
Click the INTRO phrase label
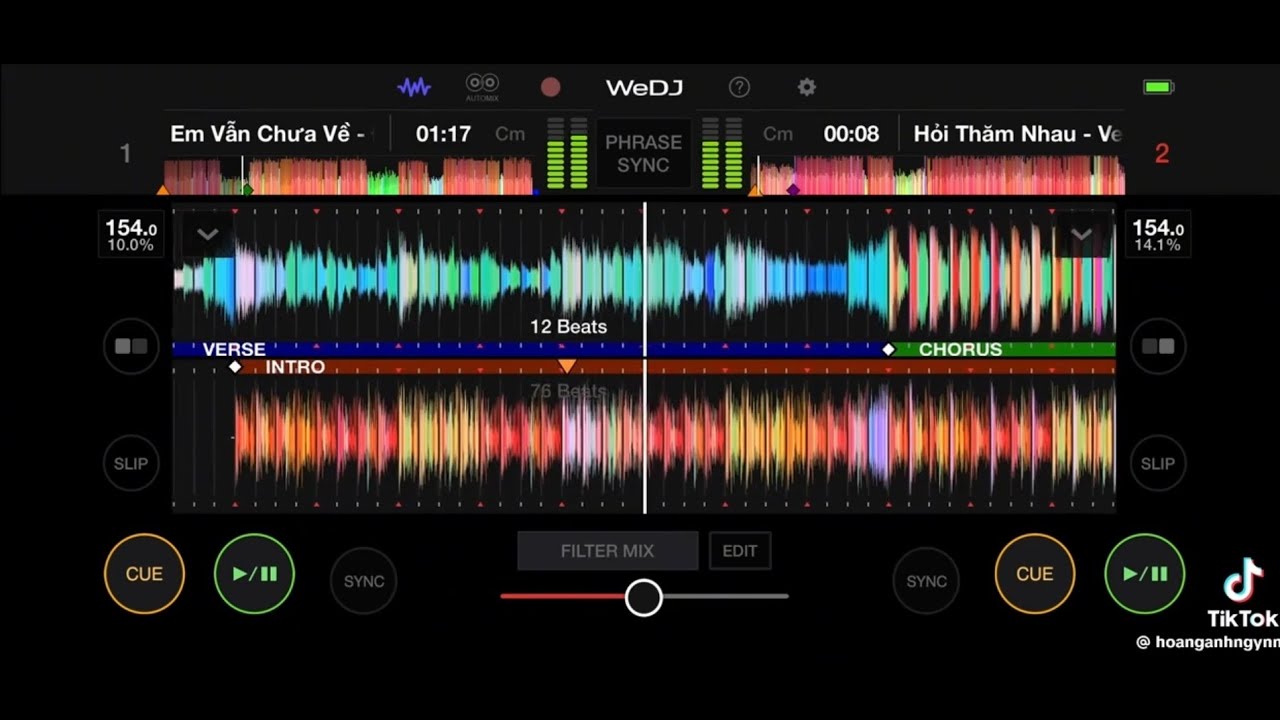coord(295,368)
